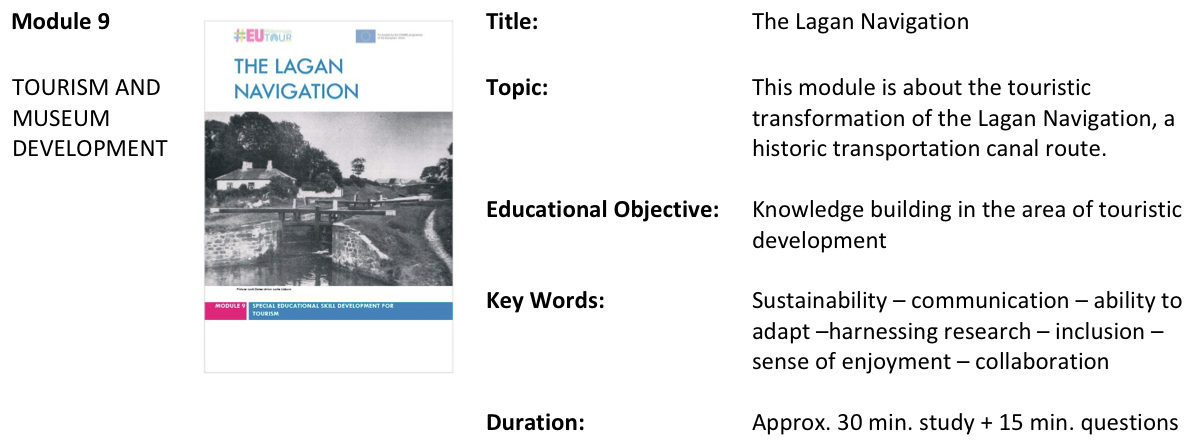Click the Key Words: label
The height and width of the screenshot is (446, 1196).
point(545,300)
